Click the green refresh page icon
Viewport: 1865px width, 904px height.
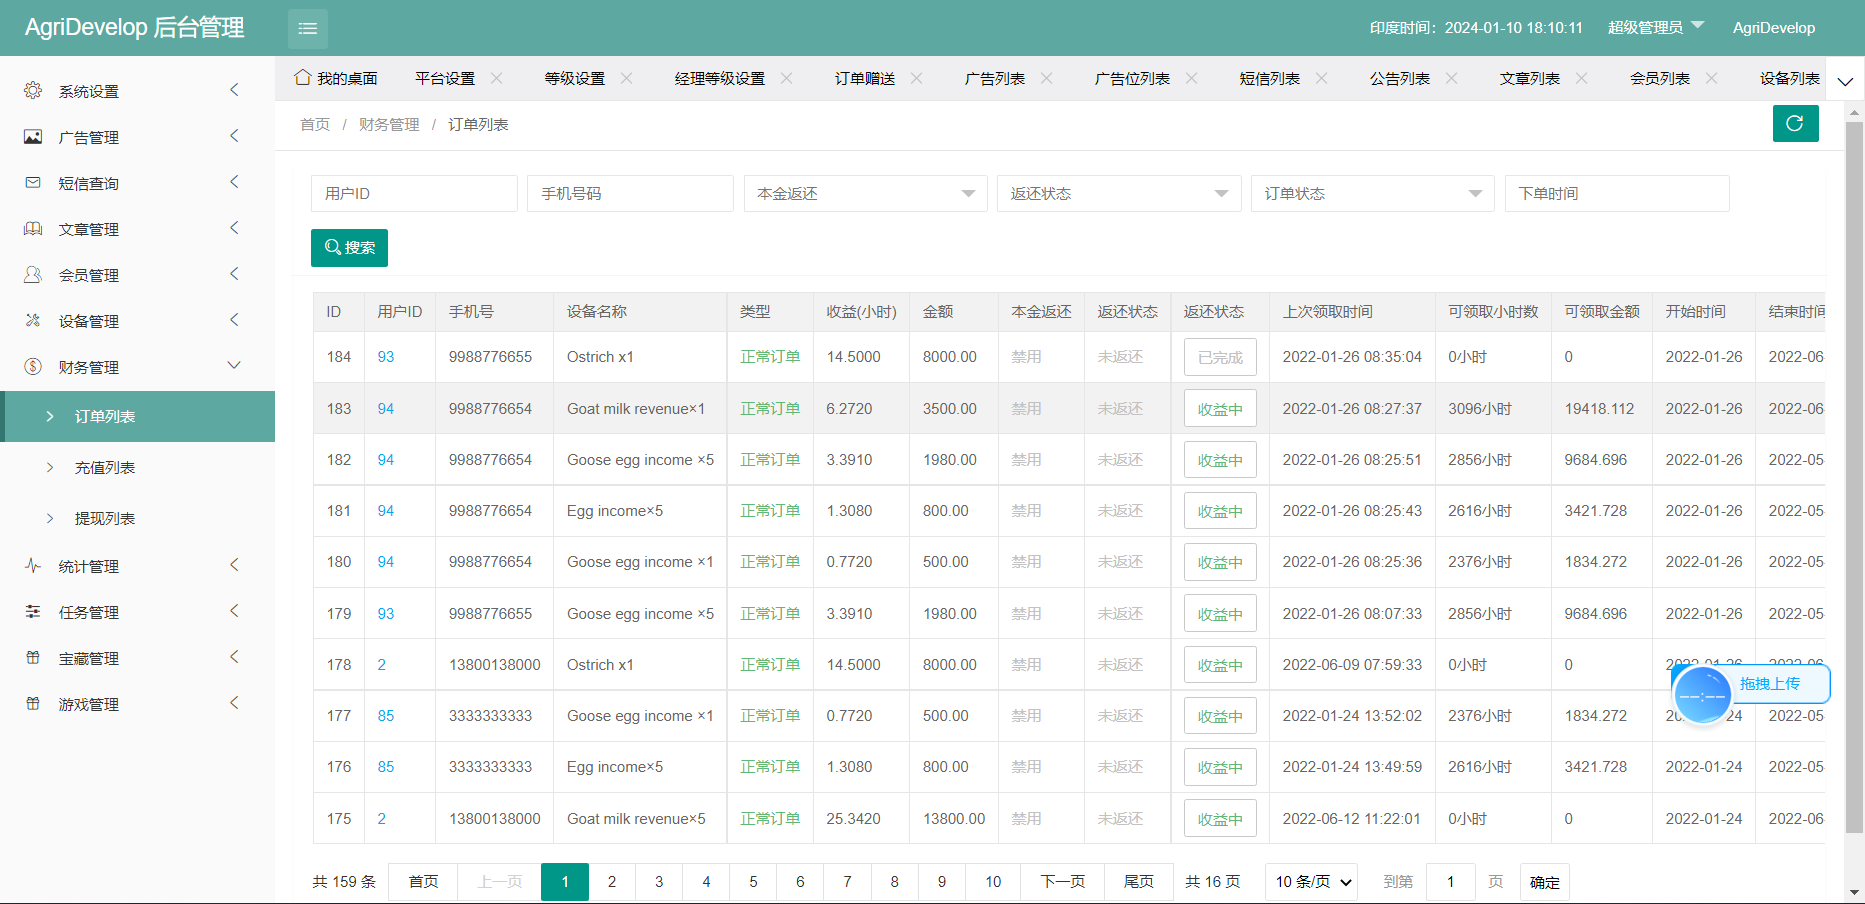coord(1795,123)
